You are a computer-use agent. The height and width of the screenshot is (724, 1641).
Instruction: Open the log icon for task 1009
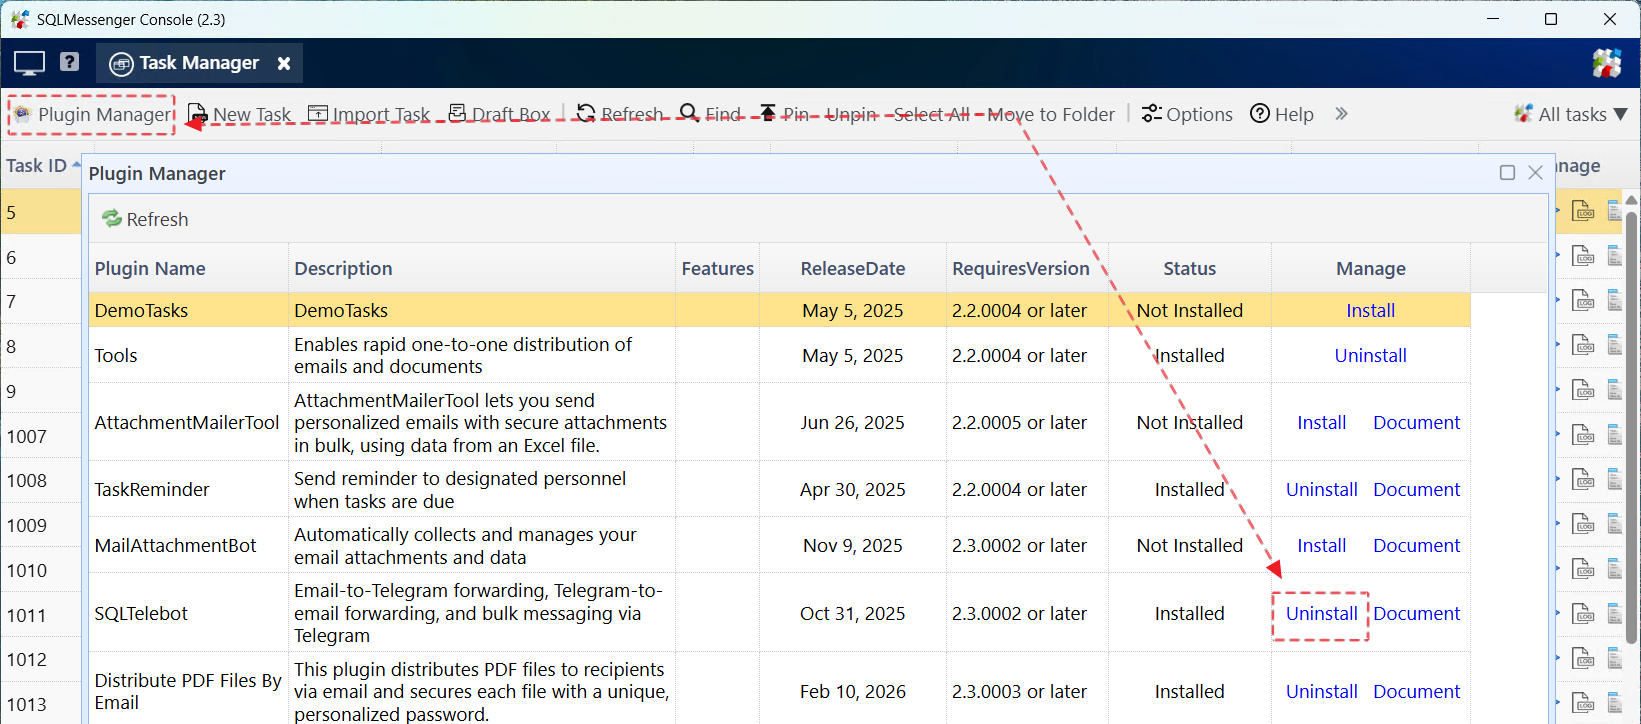click(1583, 524)
